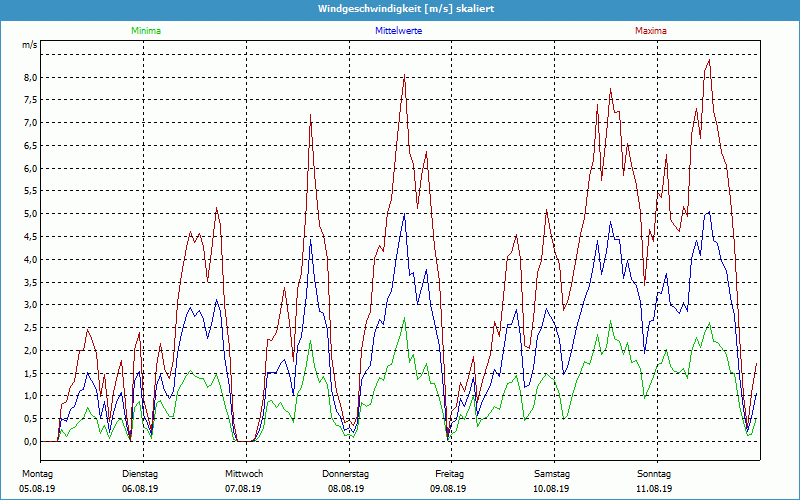
Task: Click the '0,5' y-axis value
Action: pos(31,418)
